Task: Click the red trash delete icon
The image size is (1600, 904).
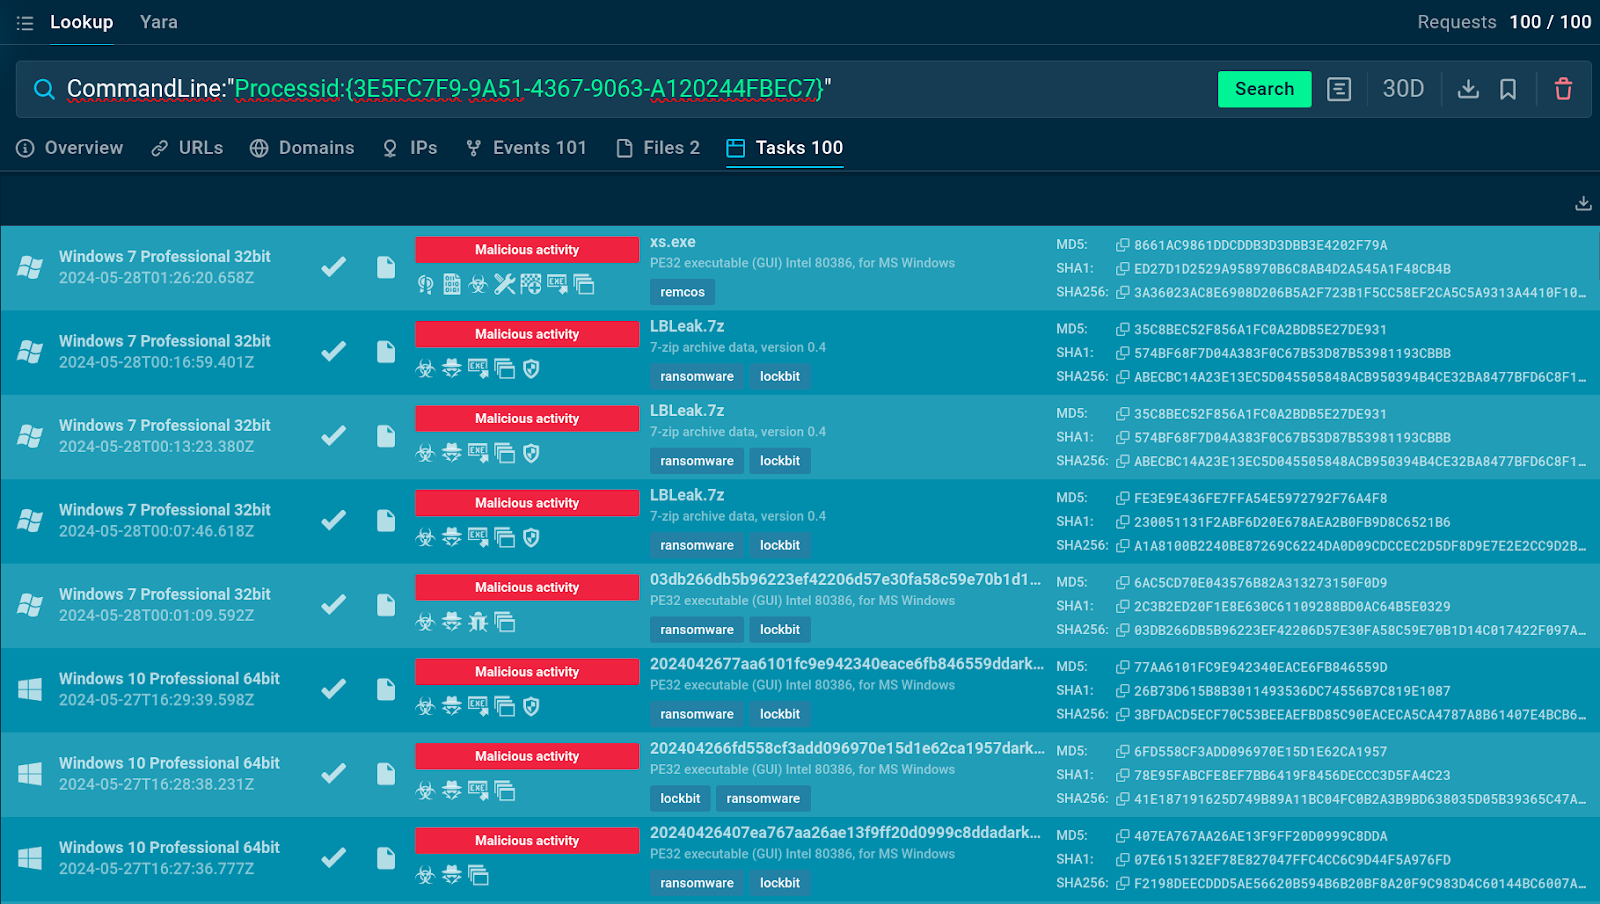Action: [1563, 89]
